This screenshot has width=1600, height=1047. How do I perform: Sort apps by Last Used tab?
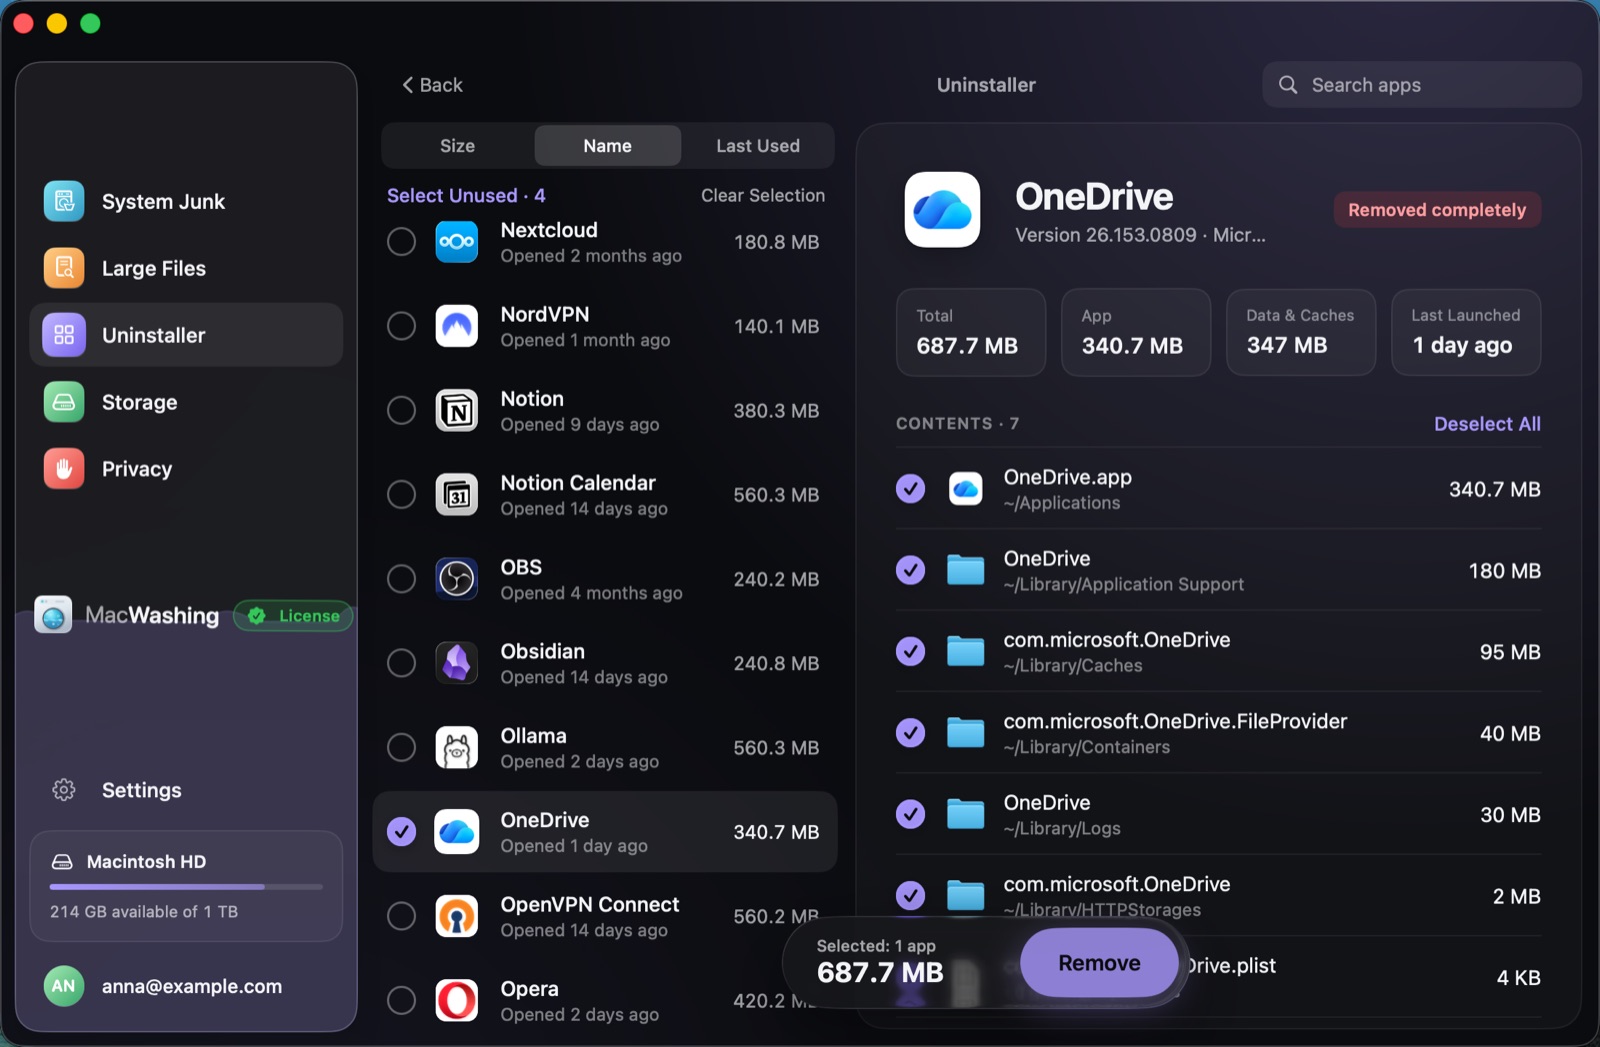(x=758, y=146)
